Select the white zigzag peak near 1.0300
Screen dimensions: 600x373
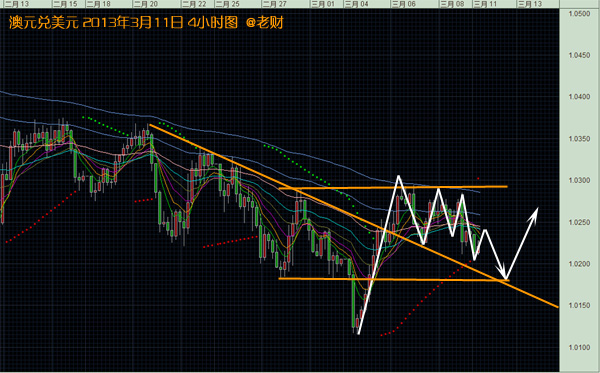[x=398, y=176]
